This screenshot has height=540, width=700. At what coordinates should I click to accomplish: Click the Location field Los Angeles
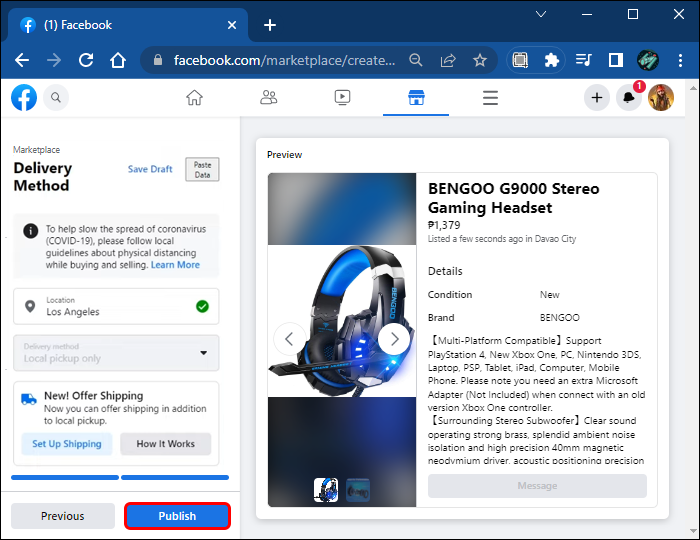pyautogui.click(x=116, y=306)
